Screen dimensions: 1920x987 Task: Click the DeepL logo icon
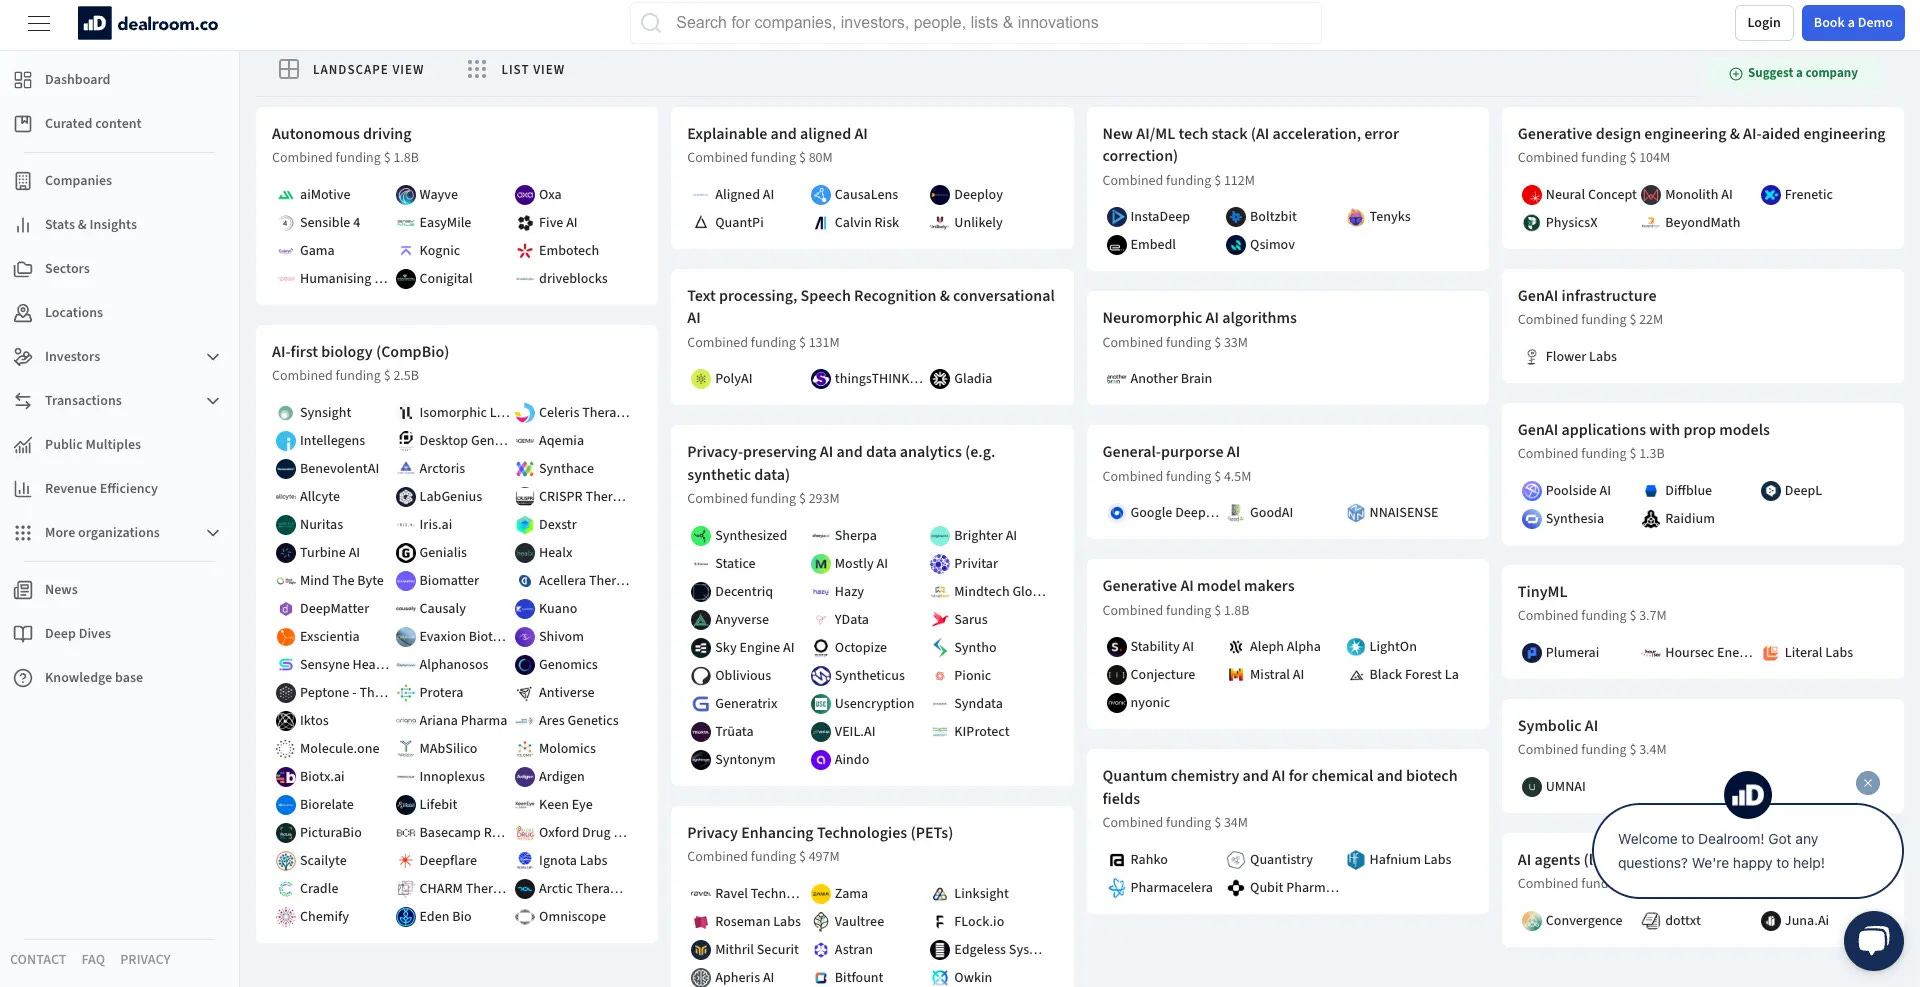point(1771,491)
